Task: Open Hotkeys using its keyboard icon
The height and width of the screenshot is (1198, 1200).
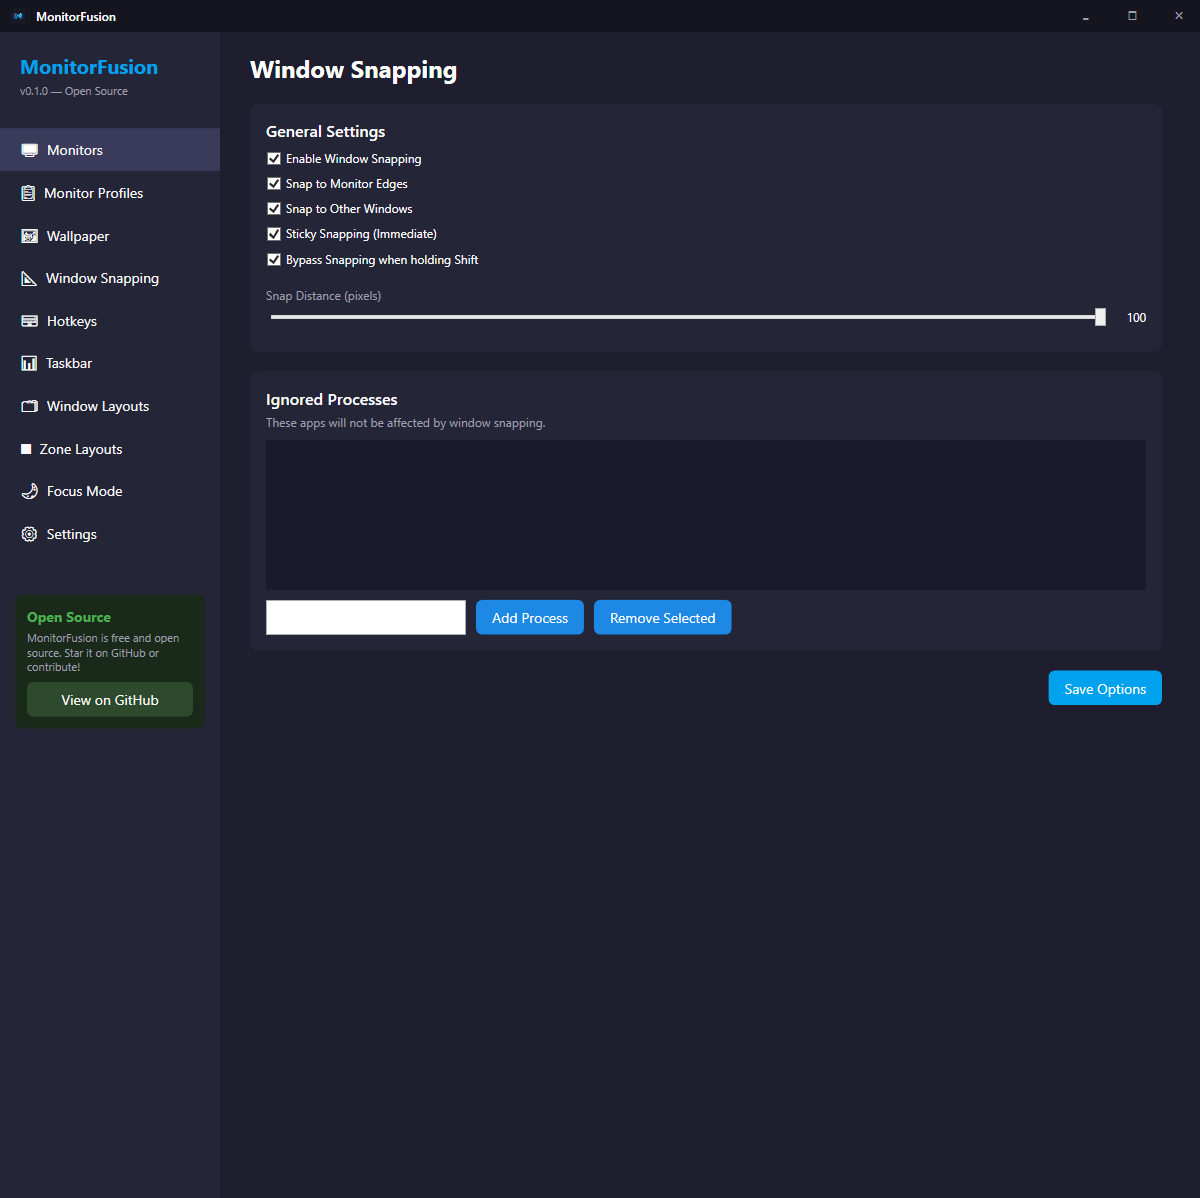Action: pos(29,320)
